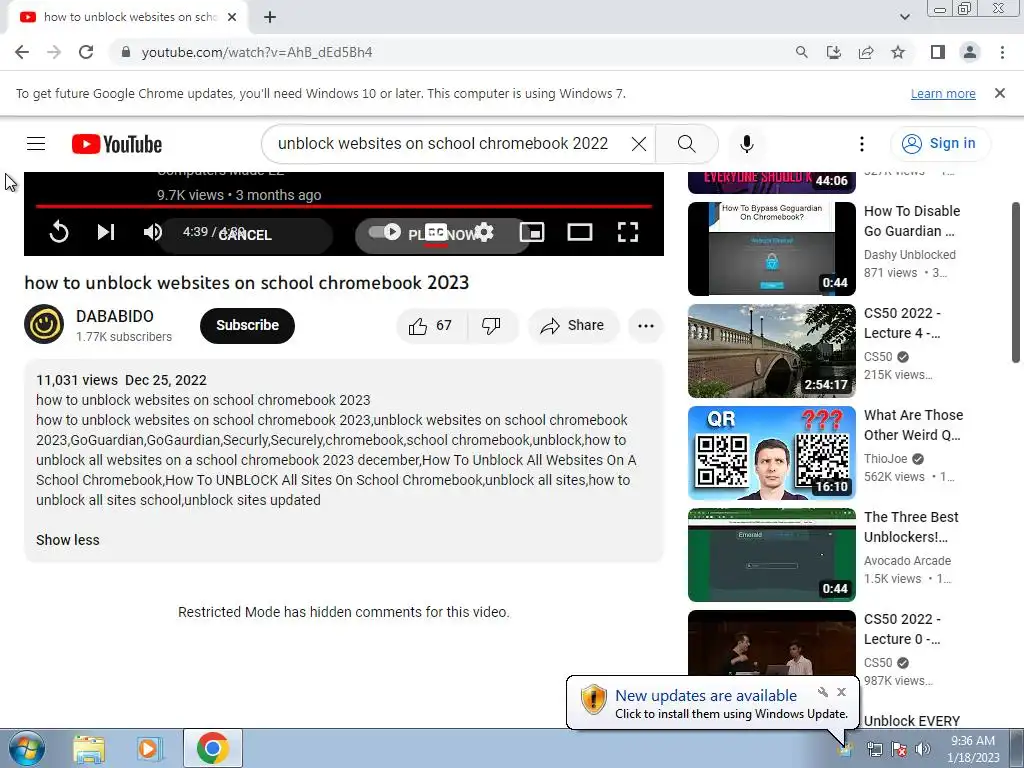The image size is (1024, 768).
Task: Open Chrome zoom magnifier icon
Action: 801,52
